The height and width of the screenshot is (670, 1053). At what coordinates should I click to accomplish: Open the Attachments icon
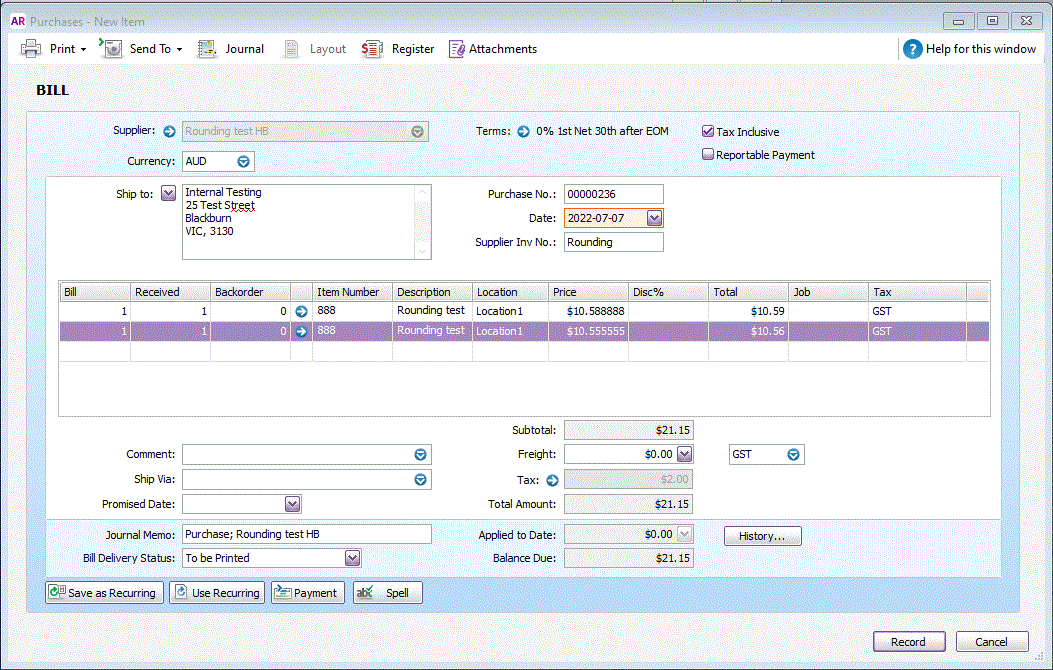click(457, 49)
